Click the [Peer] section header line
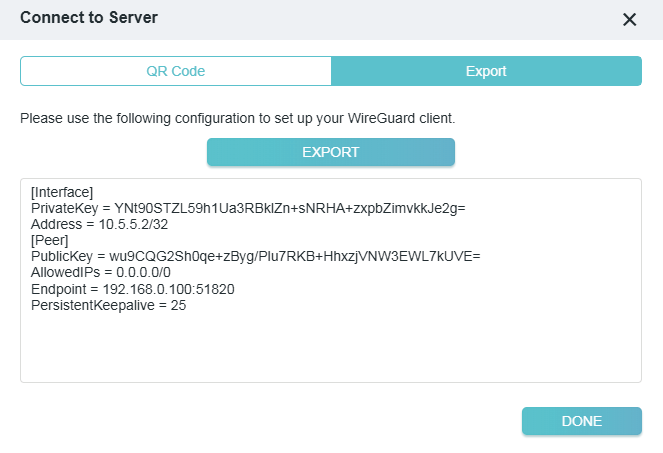 point(51,240)
